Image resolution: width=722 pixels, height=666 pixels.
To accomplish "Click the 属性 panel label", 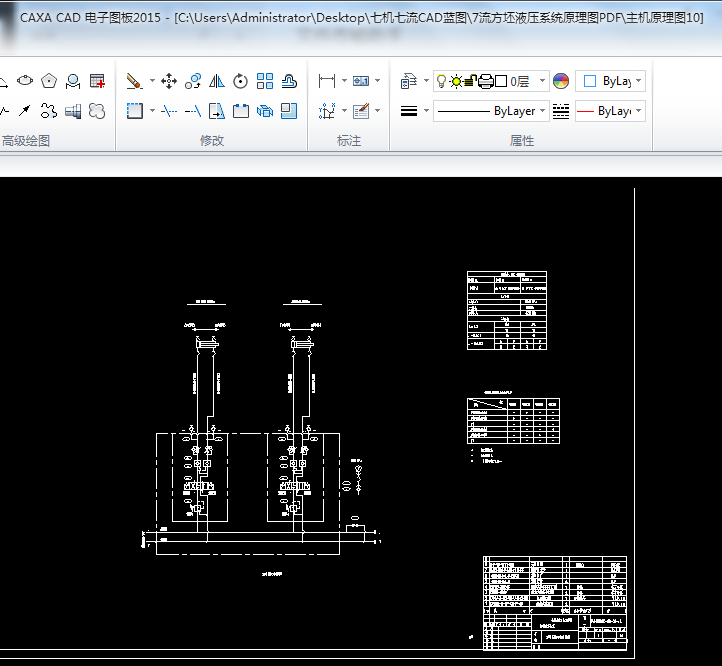I will (x=522, y=141).
